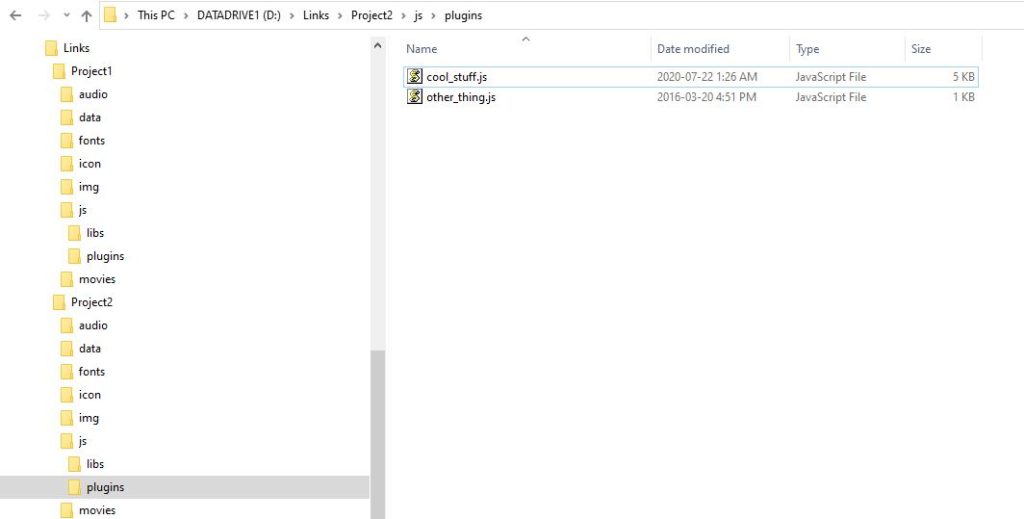Click the Back navigation arrow

[x=15, y=16]
